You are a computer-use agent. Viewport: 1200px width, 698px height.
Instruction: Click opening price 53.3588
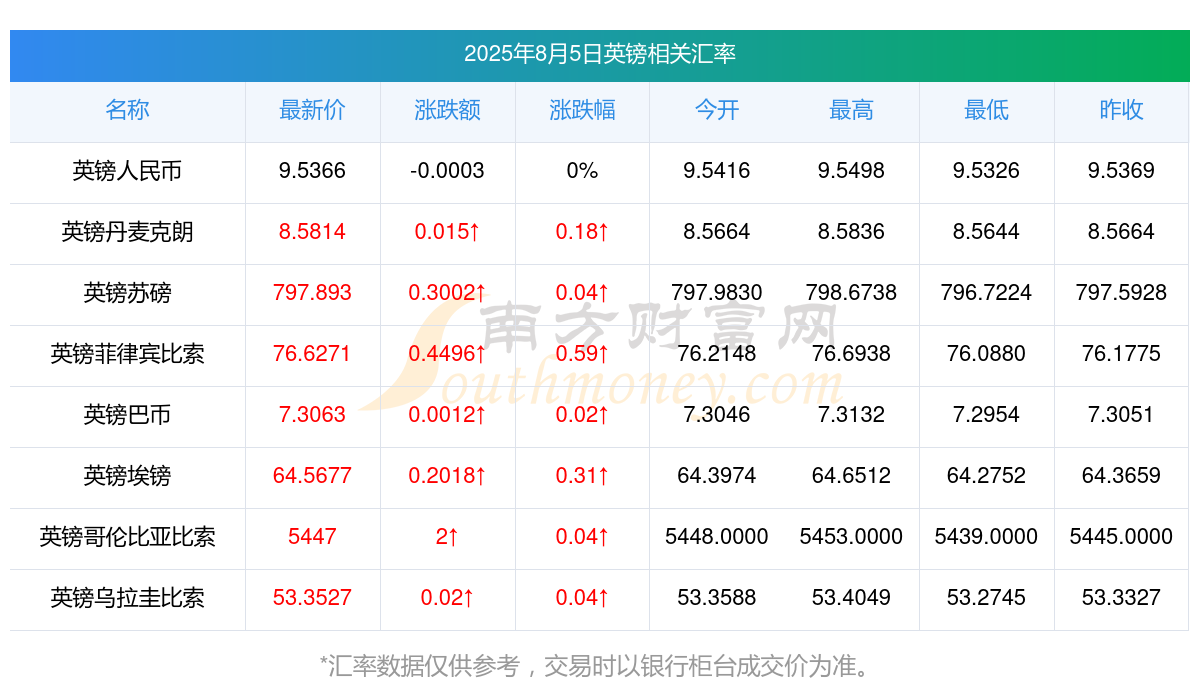click(x=717, y=598)
